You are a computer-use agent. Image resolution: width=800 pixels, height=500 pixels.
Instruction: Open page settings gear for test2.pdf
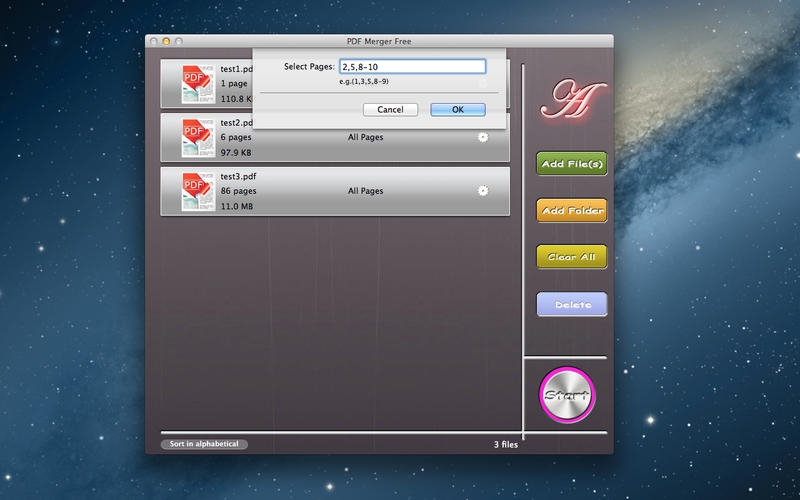(x=483, y=137)
